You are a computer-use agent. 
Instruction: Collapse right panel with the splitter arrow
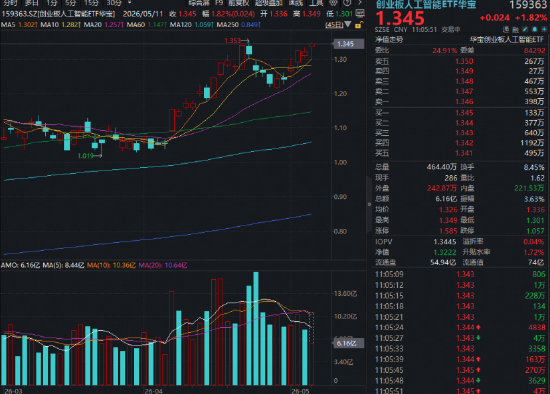click(x=369, y=204)
